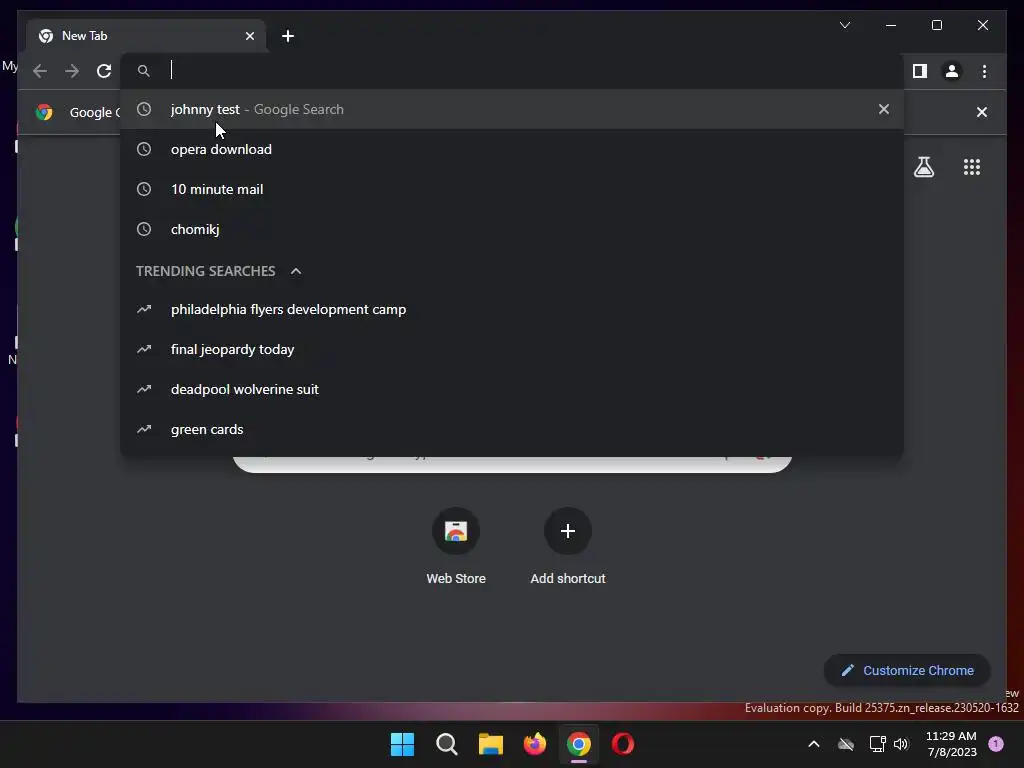This screenshot has height=768, width=1024.
Task: Open the Chrome side panel icon
Action: click(920, 71)
